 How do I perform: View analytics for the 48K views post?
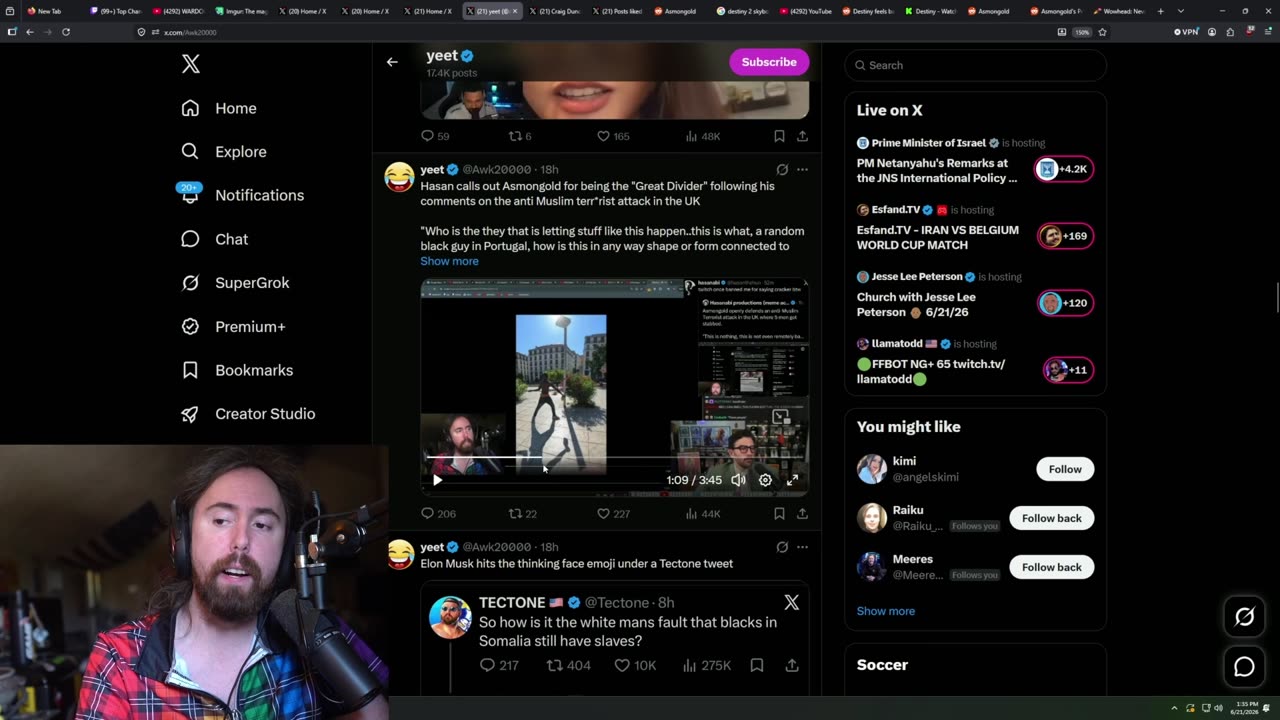(703, 136)
